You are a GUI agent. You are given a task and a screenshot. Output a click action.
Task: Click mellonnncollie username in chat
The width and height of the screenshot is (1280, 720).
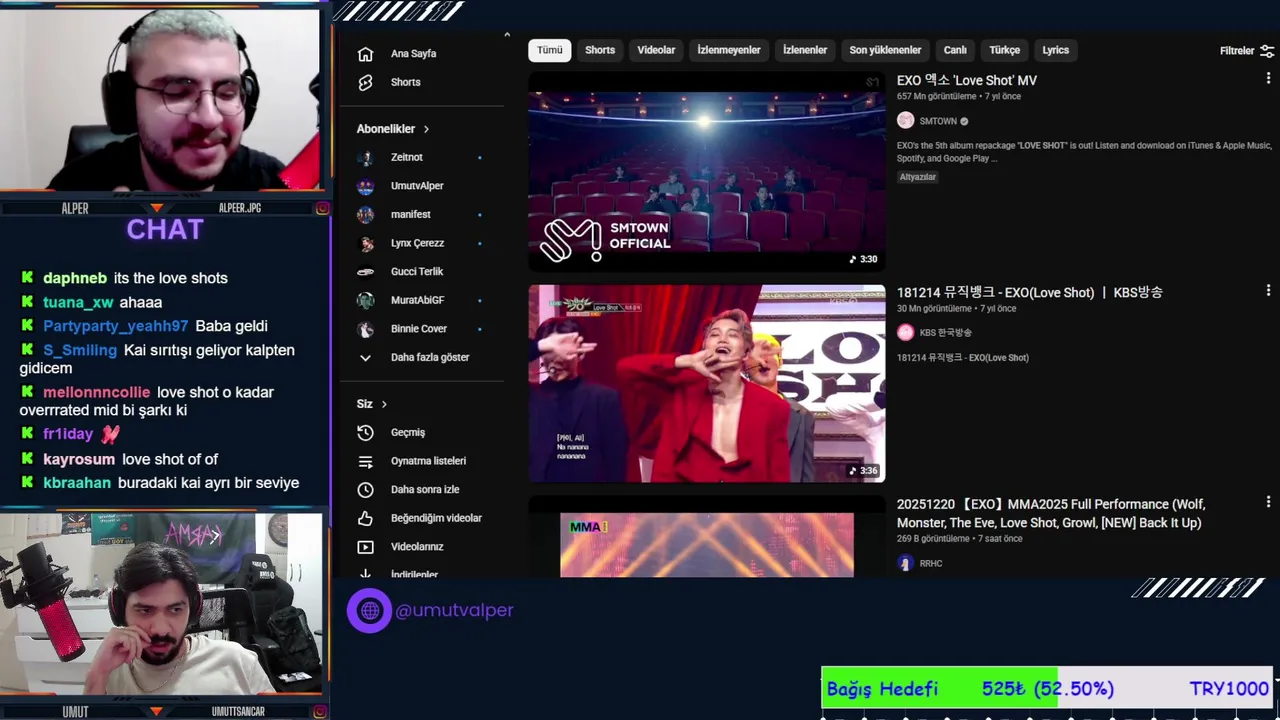click(97, 392)
